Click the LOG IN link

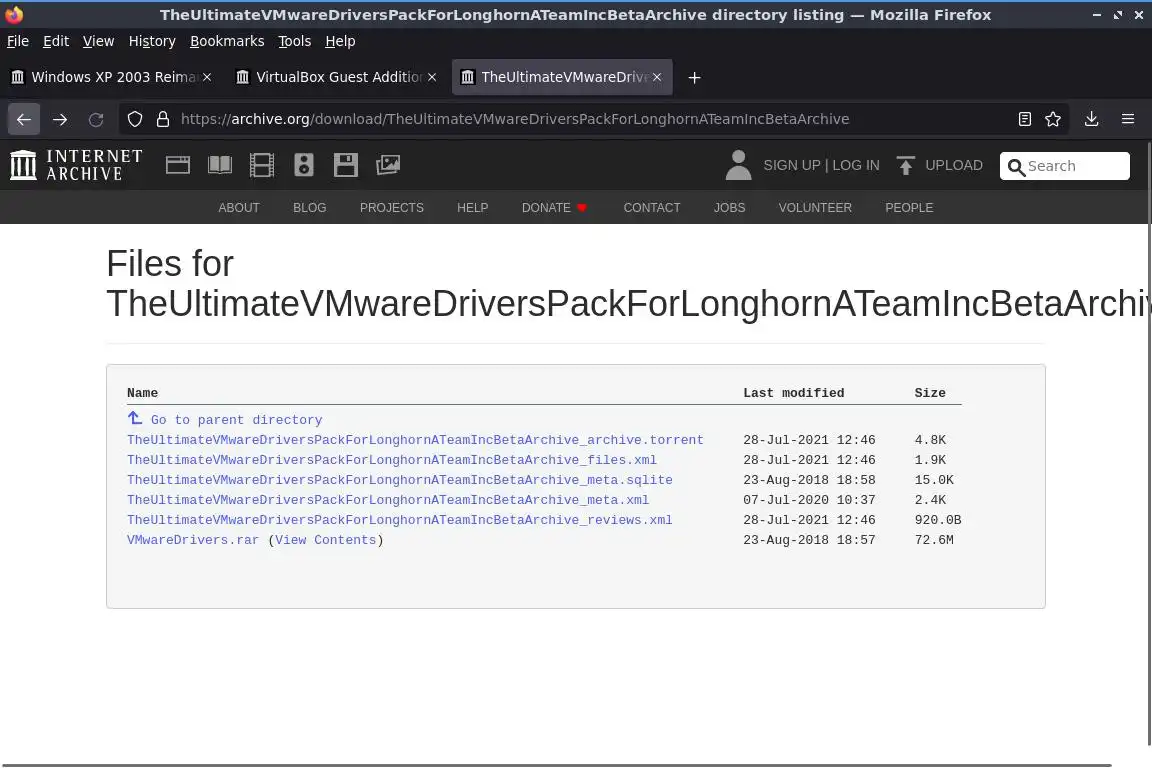click(856, 165)
